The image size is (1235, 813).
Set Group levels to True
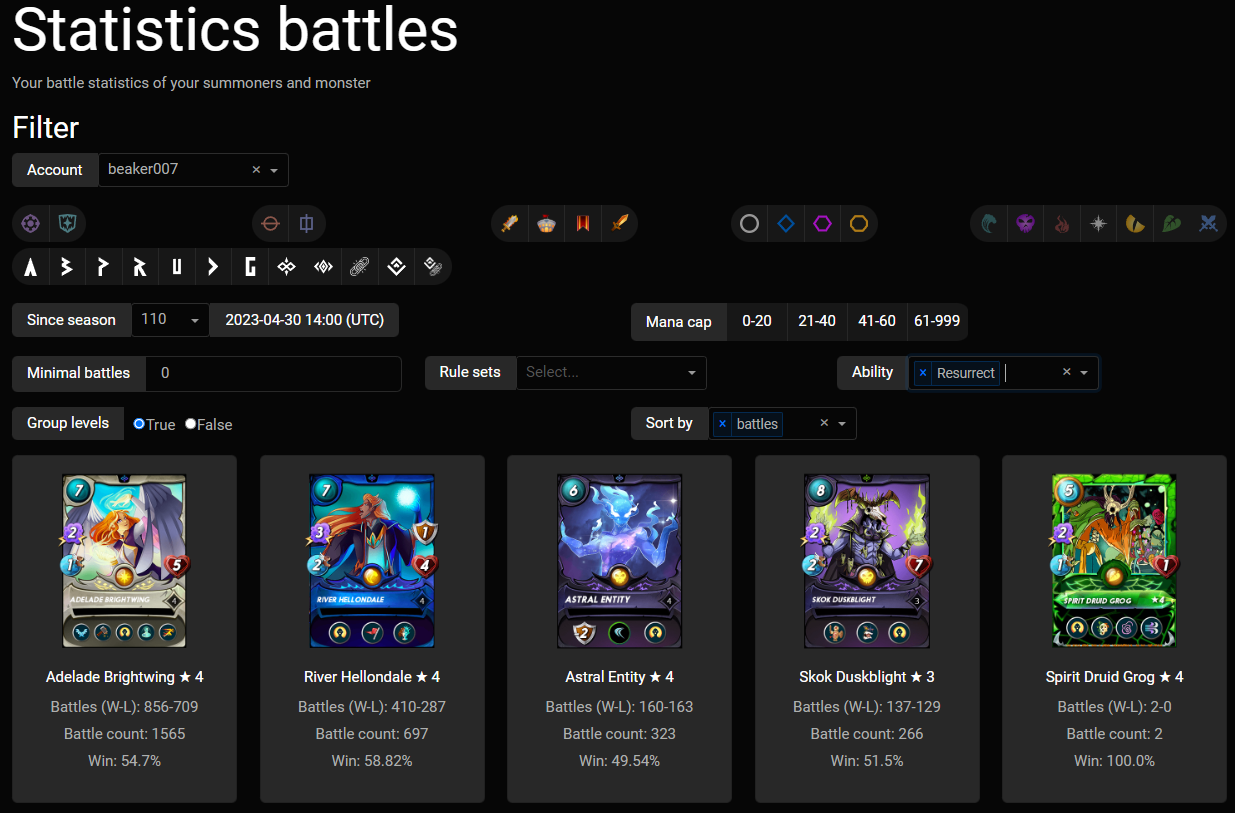coord(139,424)
